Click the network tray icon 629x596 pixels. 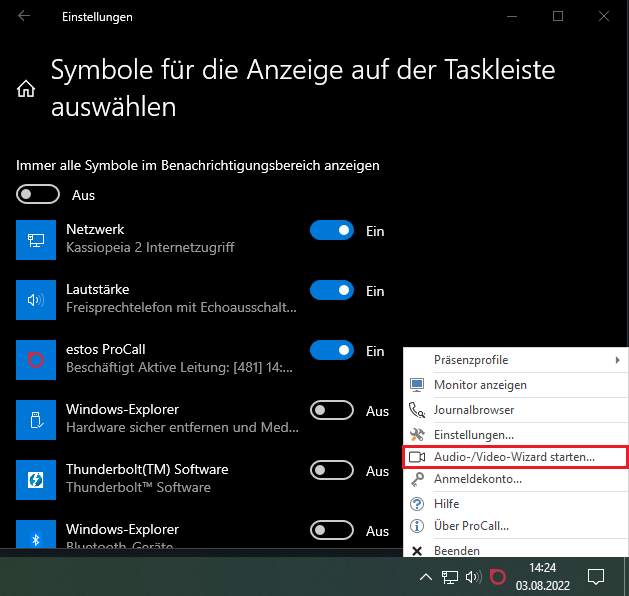pyautogui.click(x=450, y=577)
